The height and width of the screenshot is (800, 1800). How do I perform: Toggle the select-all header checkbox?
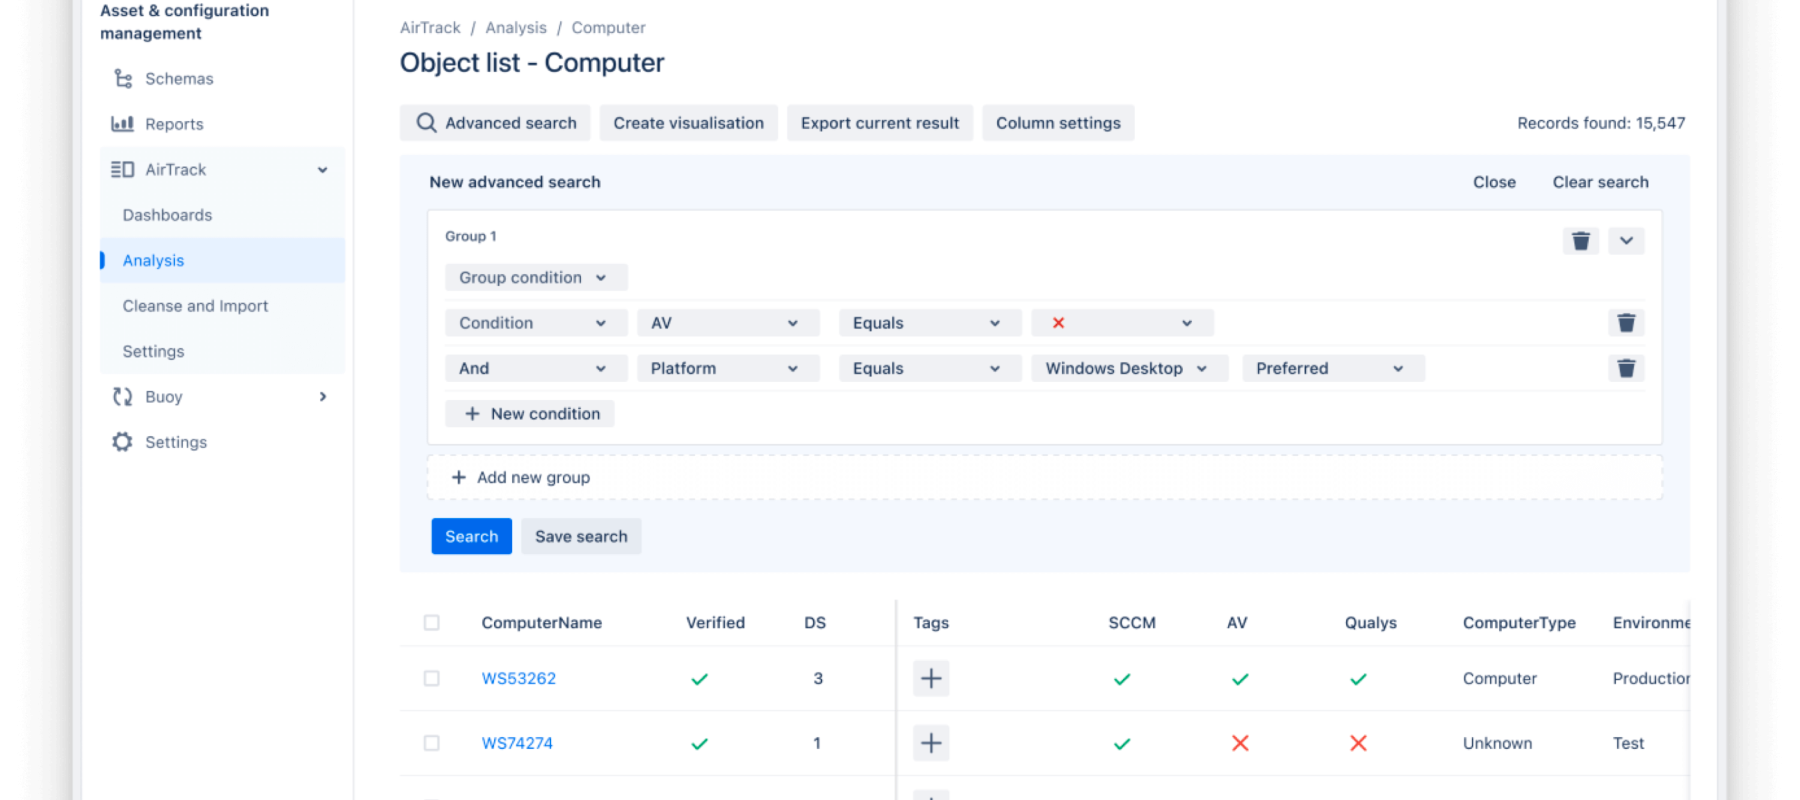pos(431,623)
